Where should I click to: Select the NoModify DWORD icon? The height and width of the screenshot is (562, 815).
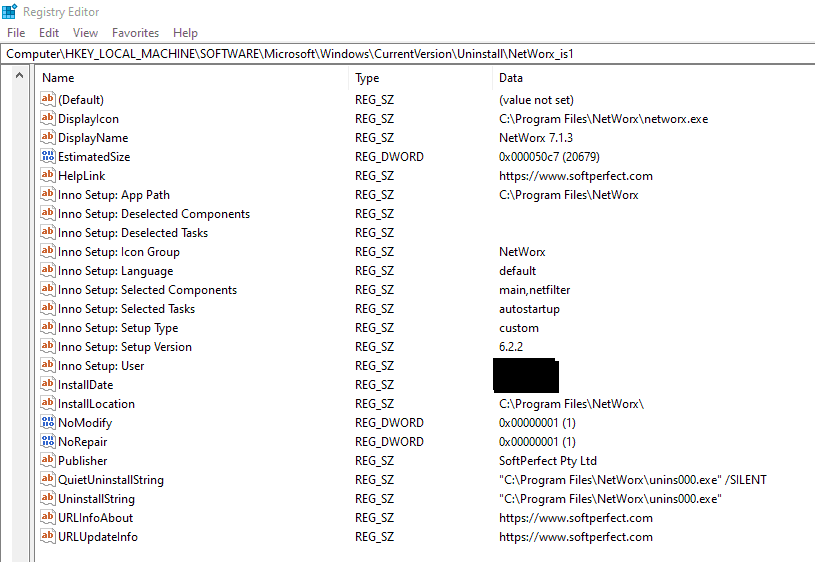[47, 422]
